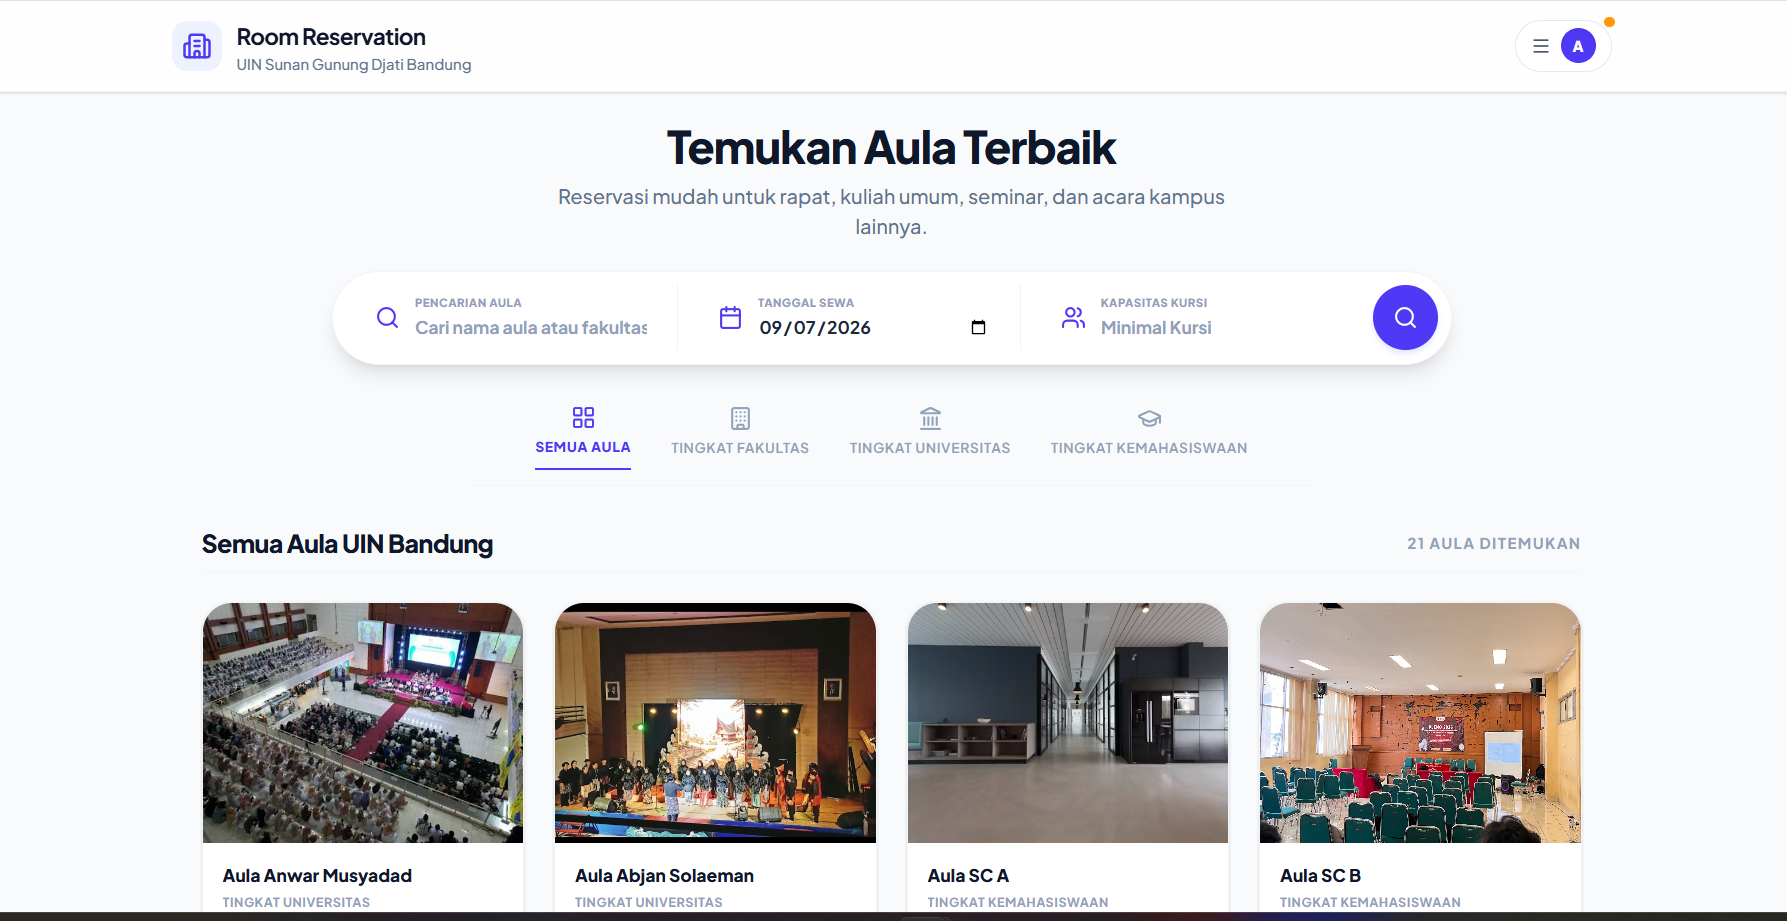
Task: Click the Aula SC A title
Action: pos(968,876)
